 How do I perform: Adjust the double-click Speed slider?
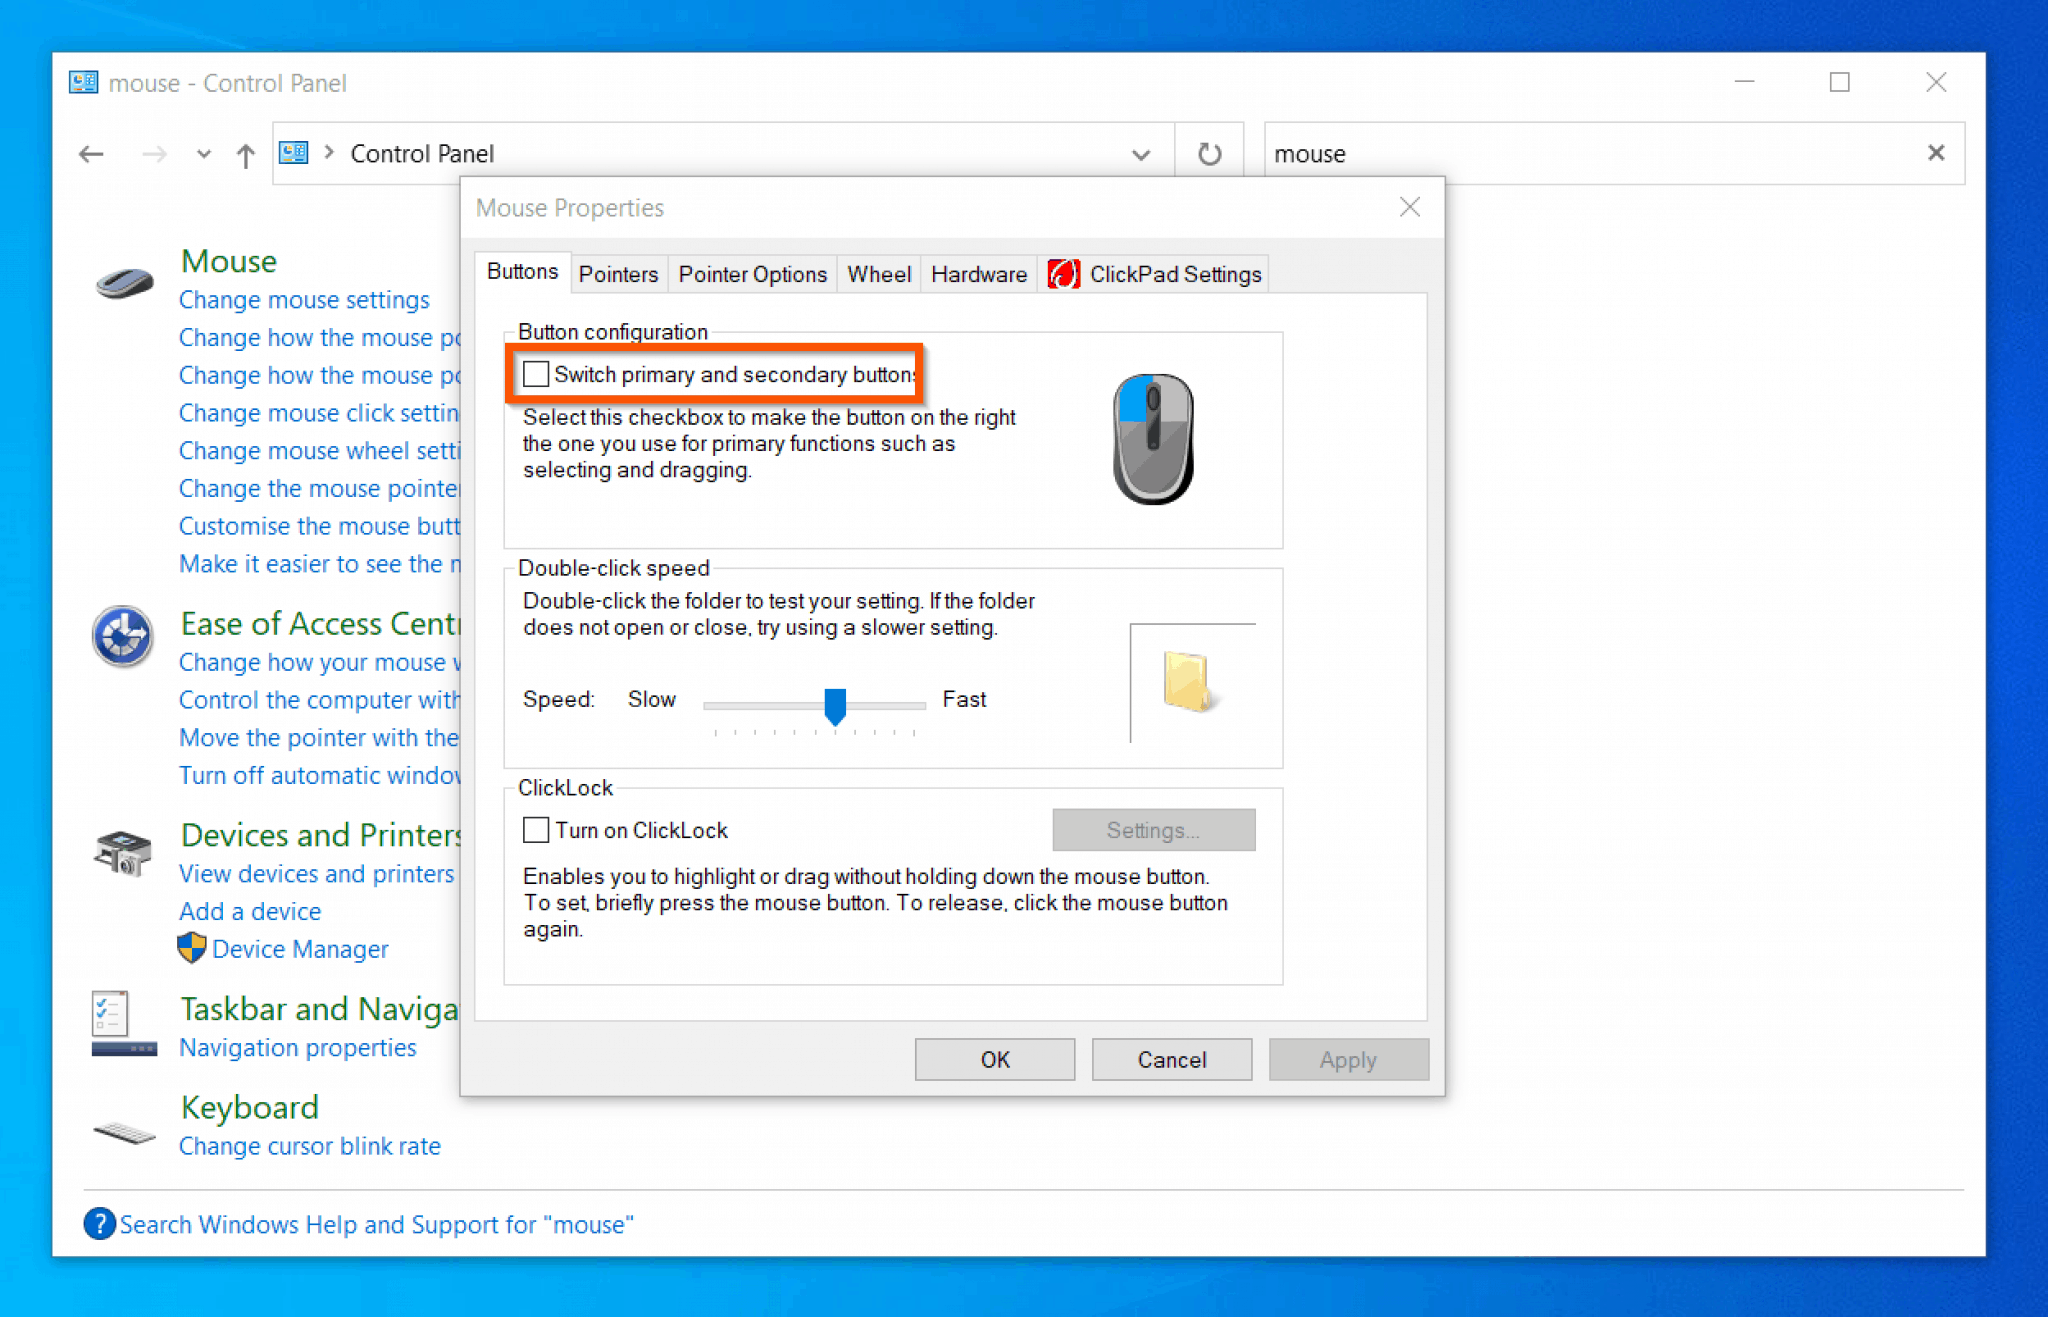pos(836,706)
